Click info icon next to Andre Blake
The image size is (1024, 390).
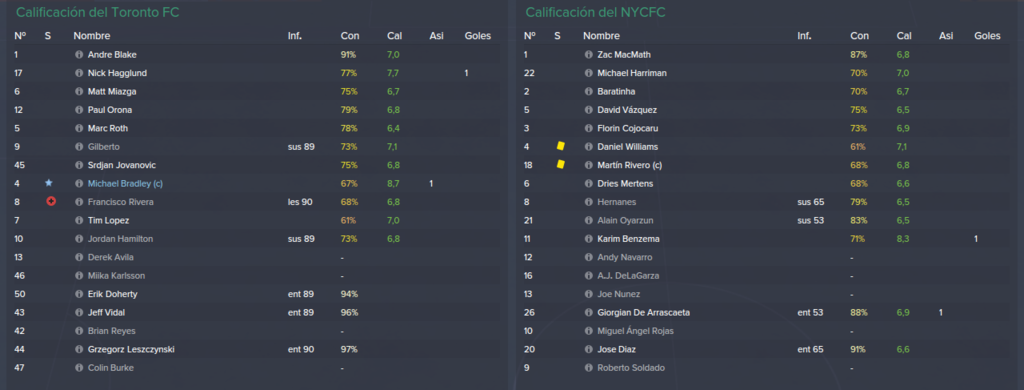78,55
